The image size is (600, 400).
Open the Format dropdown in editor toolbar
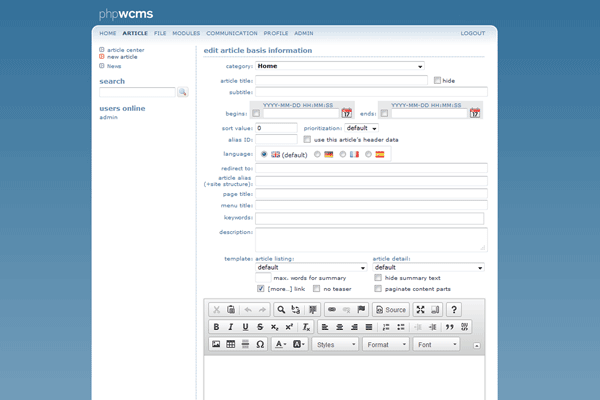point(385,344)
